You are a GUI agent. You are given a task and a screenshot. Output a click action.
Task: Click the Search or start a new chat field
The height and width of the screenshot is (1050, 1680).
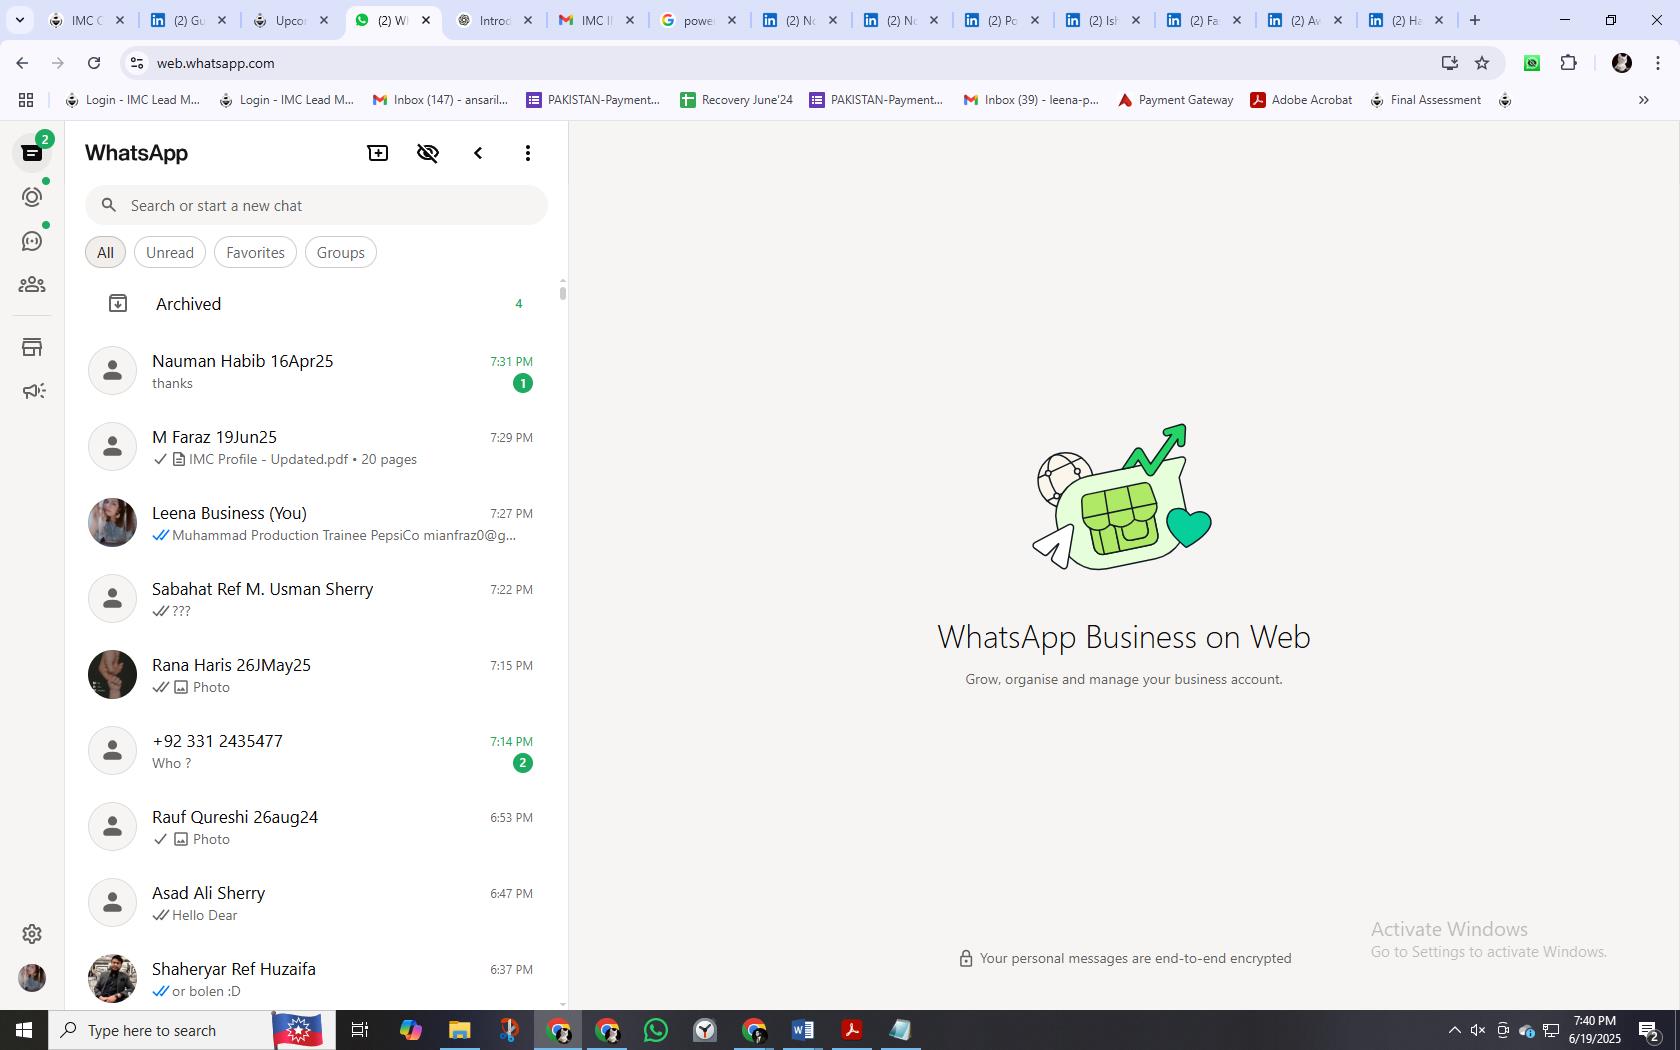click(x=316, y=205)
